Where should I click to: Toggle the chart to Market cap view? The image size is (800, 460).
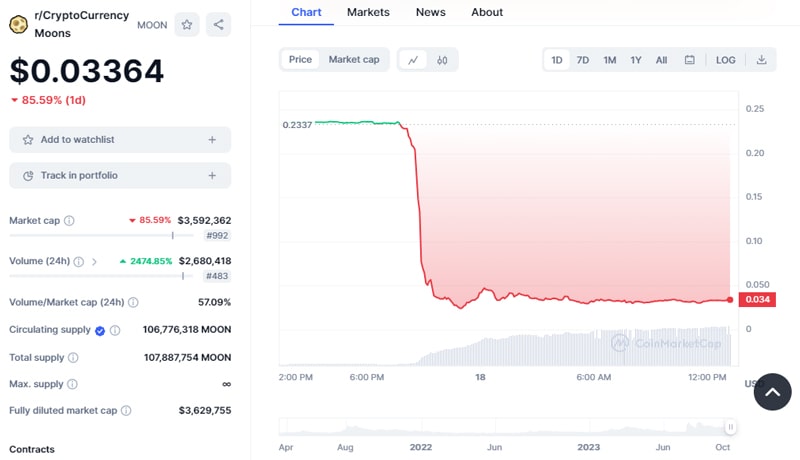[354, 60]
